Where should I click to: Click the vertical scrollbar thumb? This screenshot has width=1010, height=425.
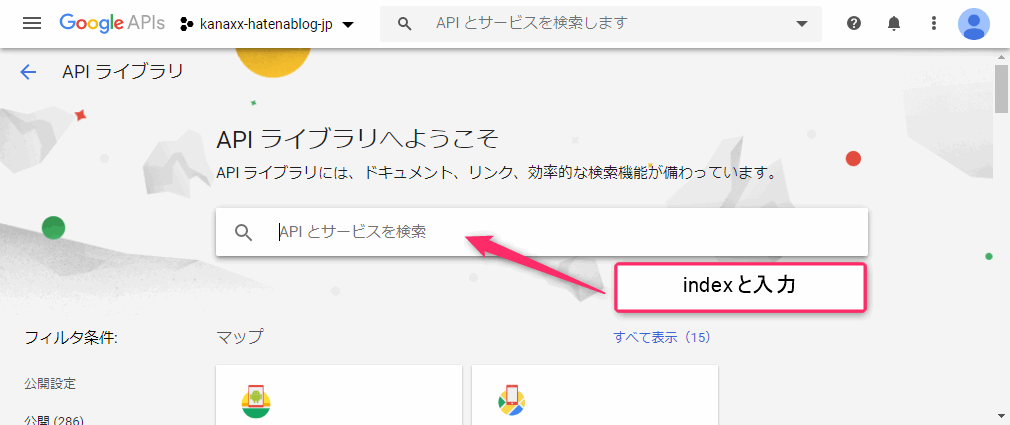(1002, 88)
